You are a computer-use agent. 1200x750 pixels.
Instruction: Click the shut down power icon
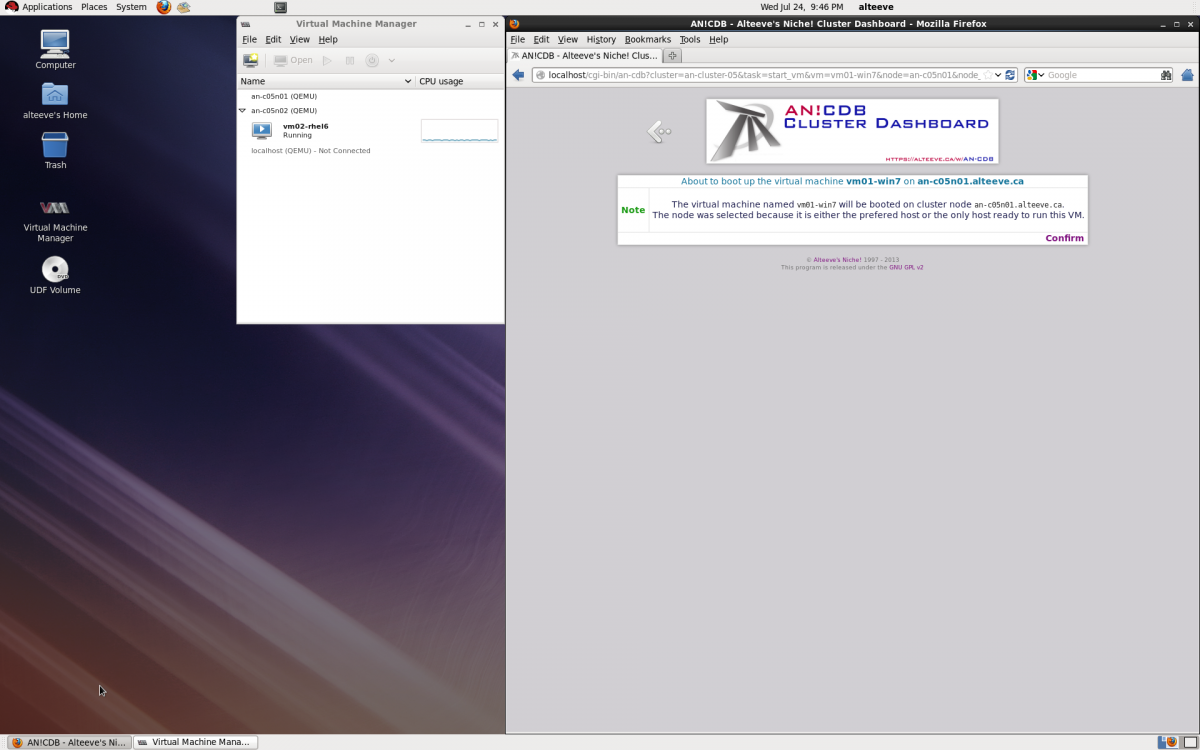[372, 61]
